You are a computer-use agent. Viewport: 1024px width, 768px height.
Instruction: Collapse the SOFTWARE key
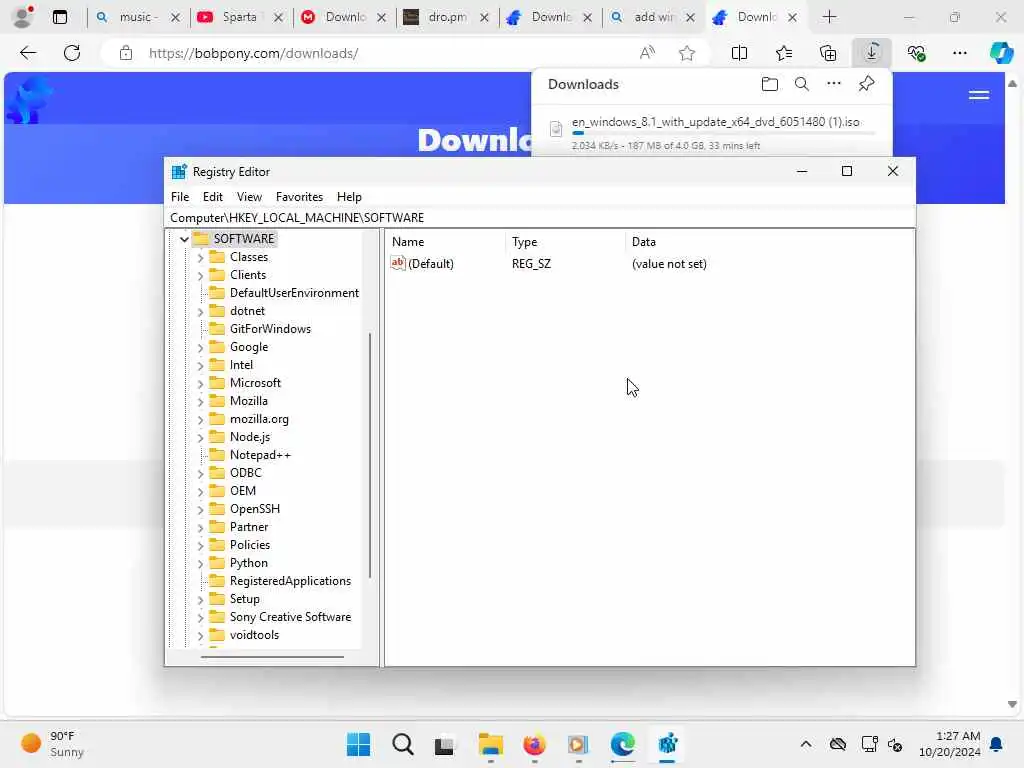184,239
